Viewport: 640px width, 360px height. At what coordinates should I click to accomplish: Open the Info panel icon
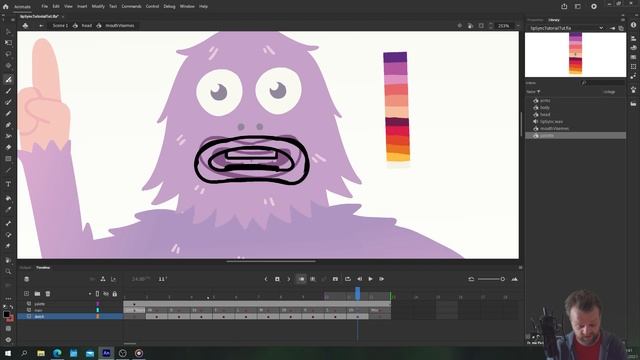tap(633, 25)
